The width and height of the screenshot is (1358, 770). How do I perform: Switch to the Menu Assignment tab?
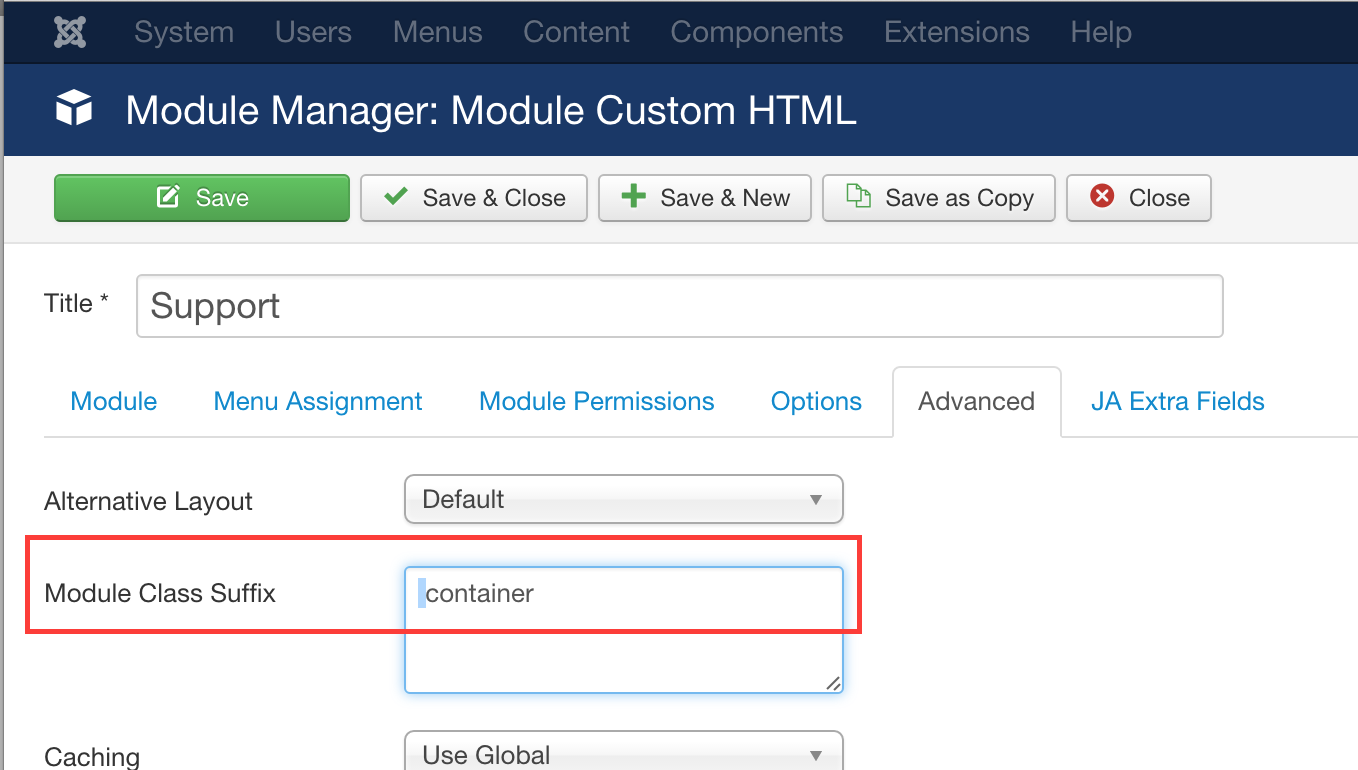click(318, 402)
